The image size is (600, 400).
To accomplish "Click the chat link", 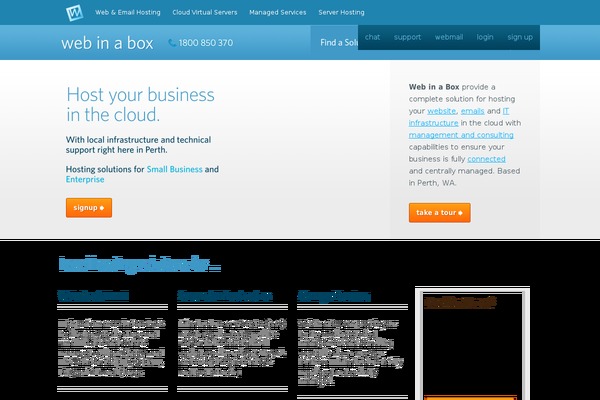I will (372, 37).
